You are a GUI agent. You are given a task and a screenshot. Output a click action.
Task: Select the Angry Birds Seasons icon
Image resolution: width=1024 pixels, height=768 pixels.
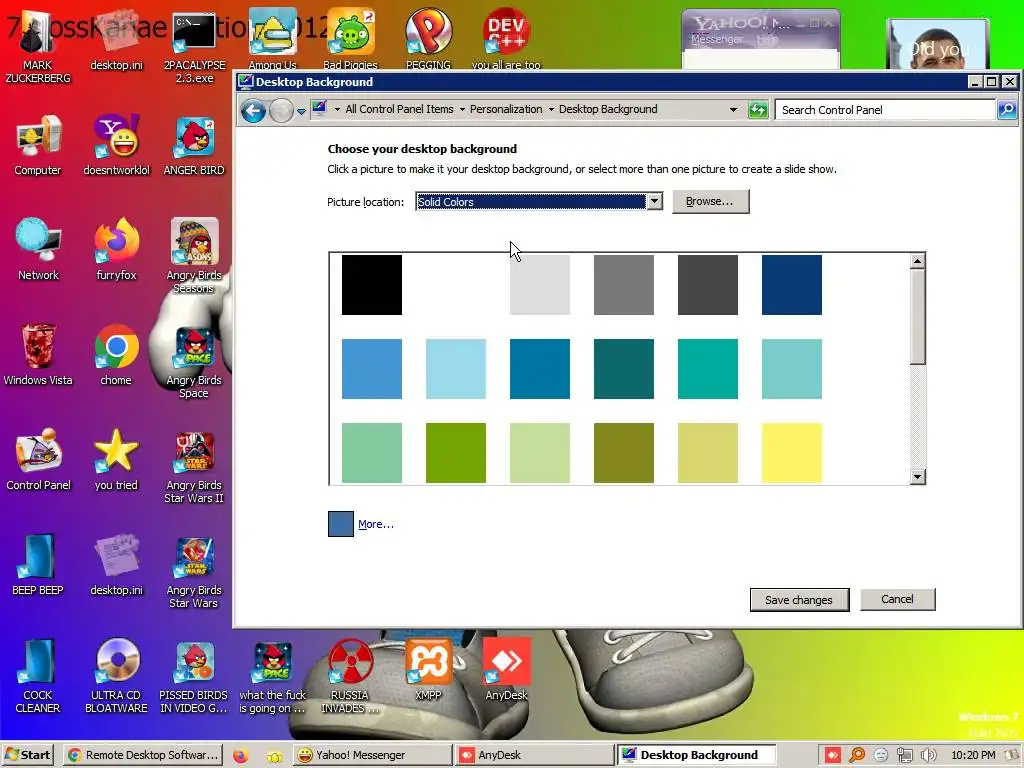coord(194,256)
